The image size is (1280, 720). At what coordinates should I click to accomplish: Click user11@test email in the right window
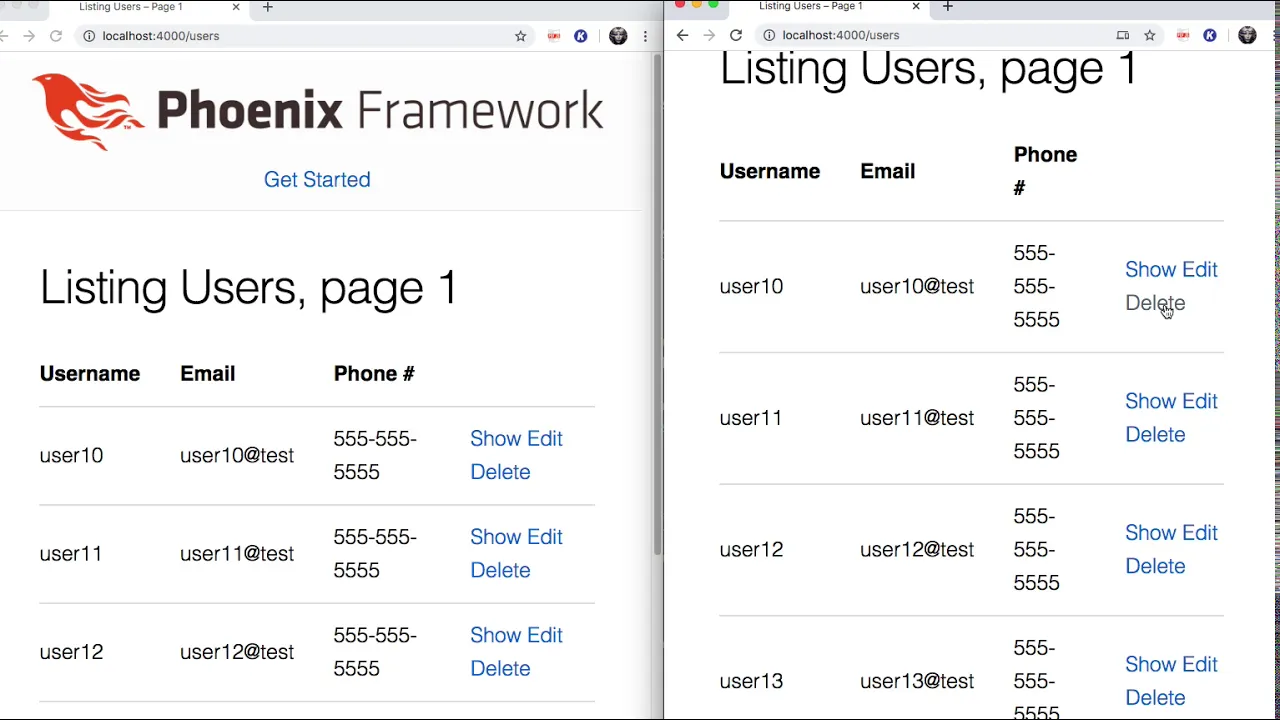(x=917, y=418)
